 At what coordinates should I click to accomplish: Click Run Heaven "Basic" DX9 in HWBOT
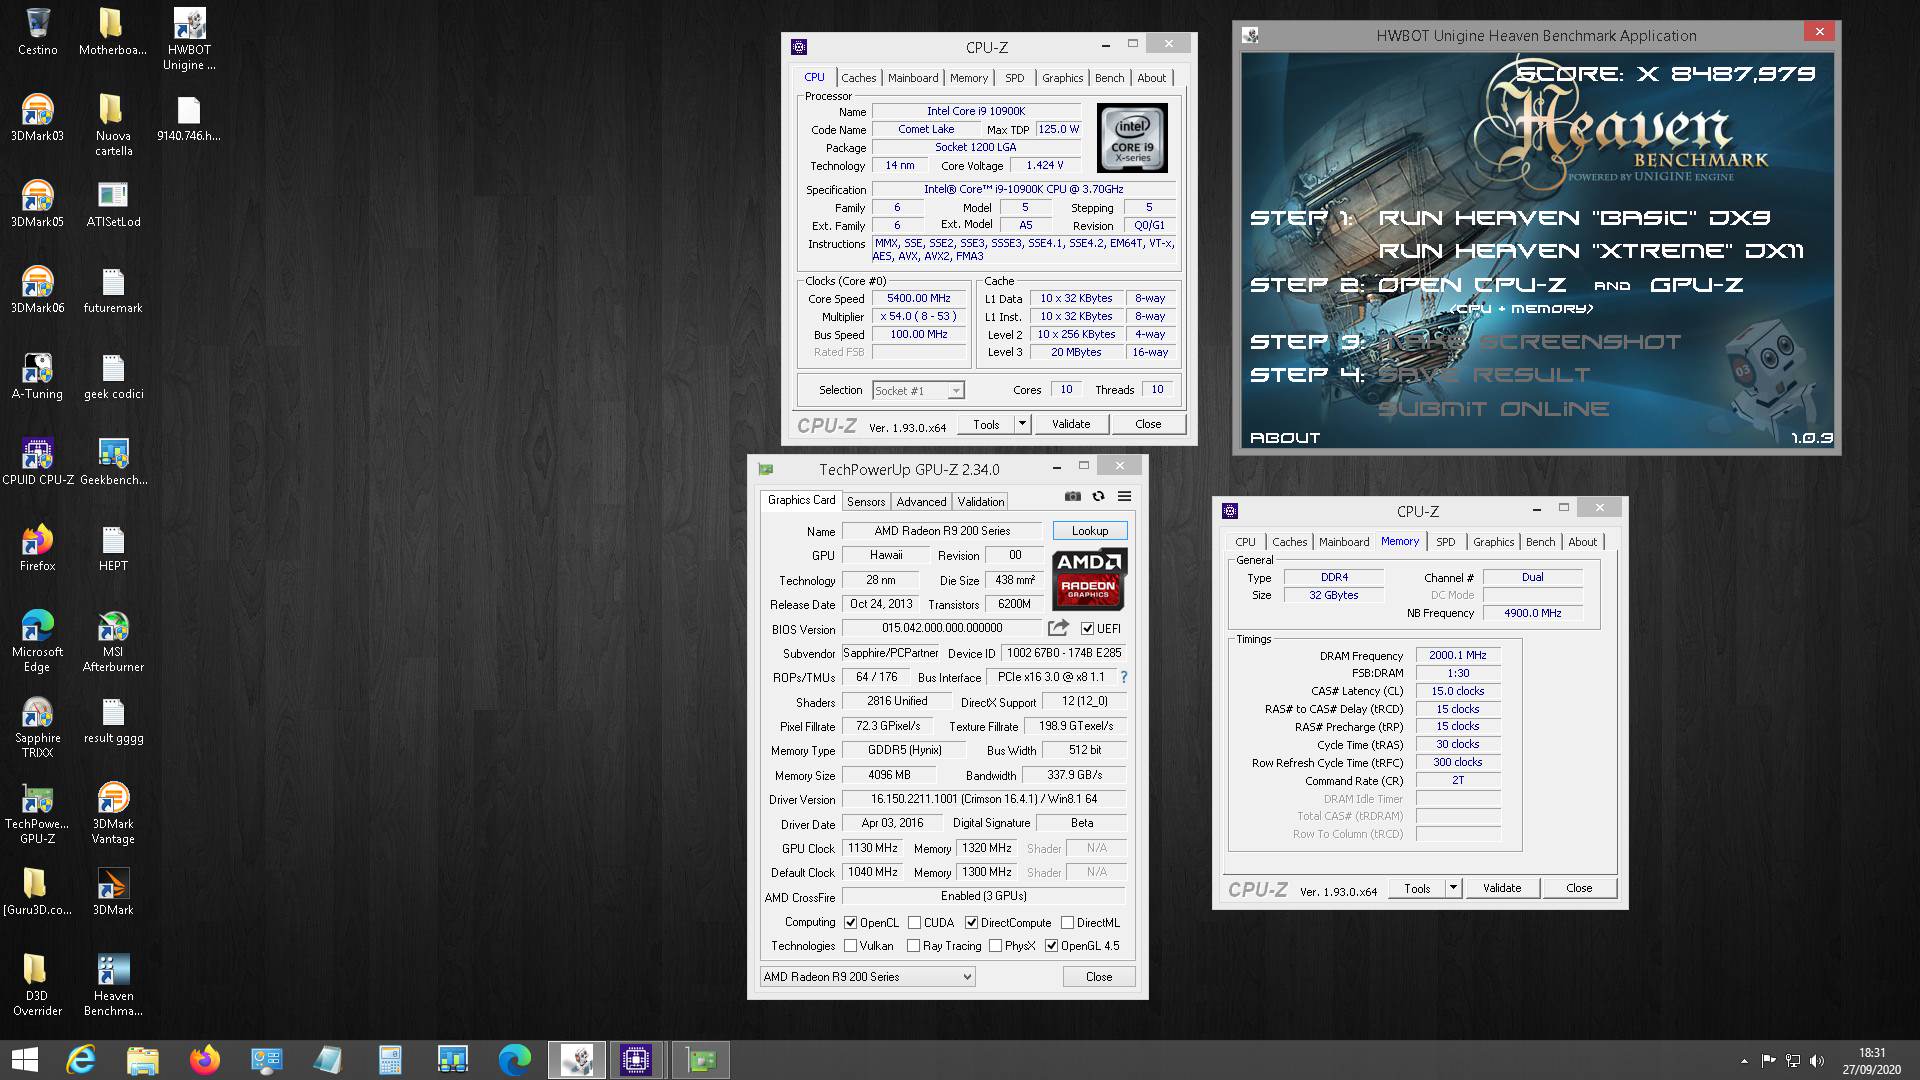(x=1574, y=218)
